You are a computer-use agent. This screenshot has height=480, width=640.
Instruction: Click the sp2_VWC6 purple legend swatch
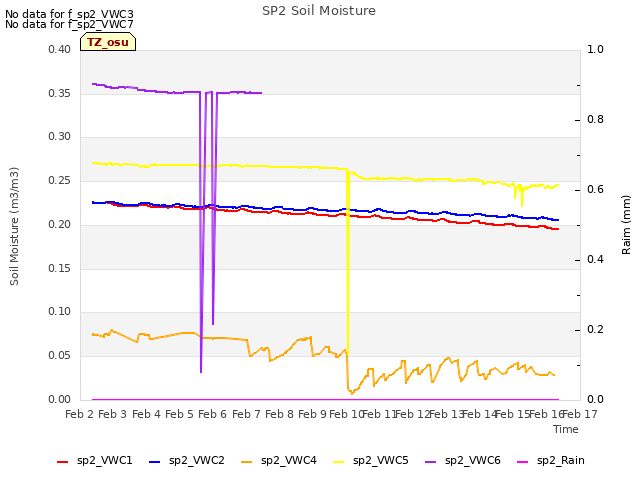[x=431, y=462]
